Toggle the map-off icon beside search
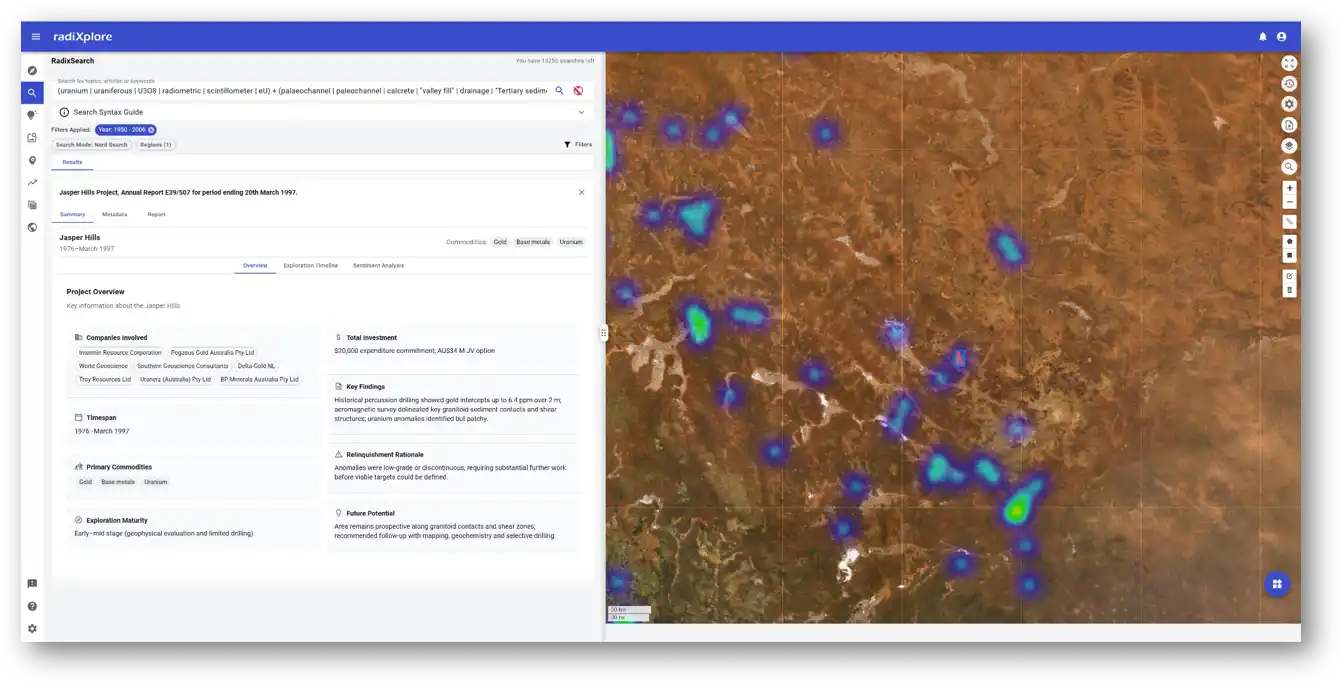This screenshot has width=1343, height=684. [x=578, y=91]
